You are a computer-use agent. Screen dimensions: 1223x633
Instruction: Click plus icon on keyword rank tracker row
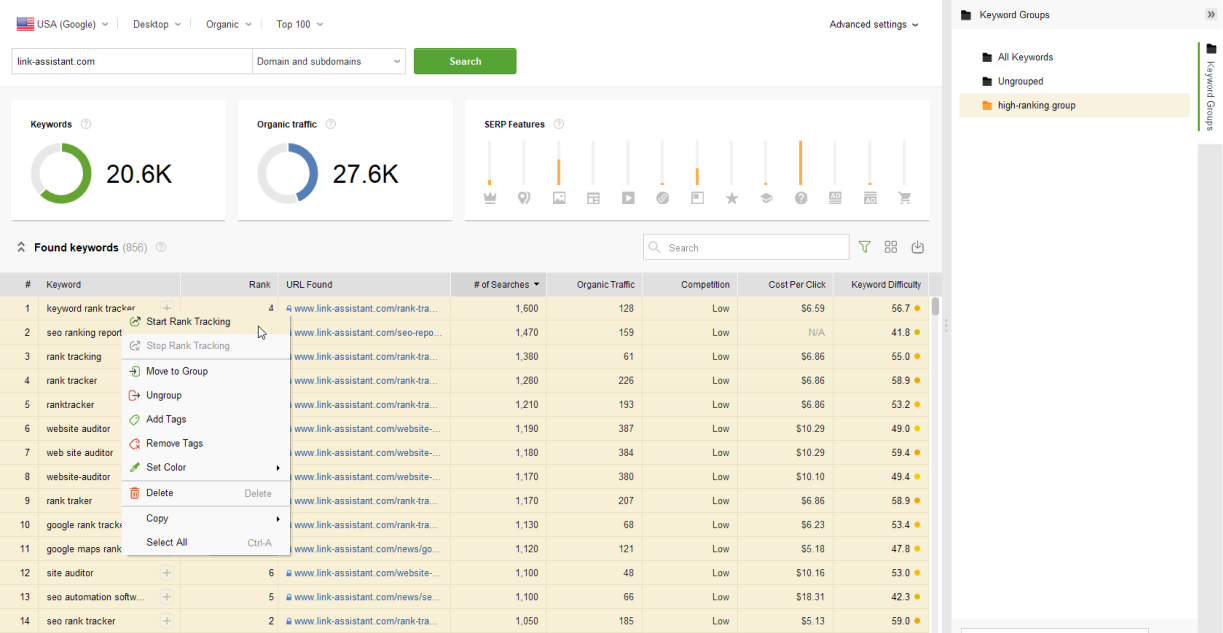coord(167,308)
